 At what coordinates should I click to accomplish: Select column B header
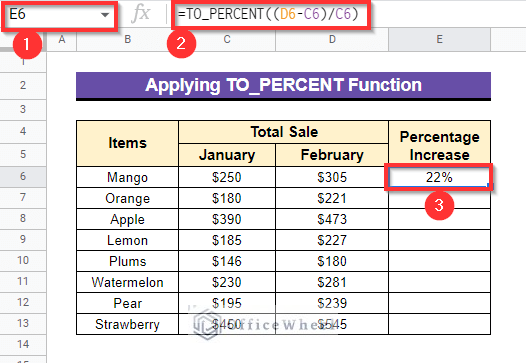[127, 40]
